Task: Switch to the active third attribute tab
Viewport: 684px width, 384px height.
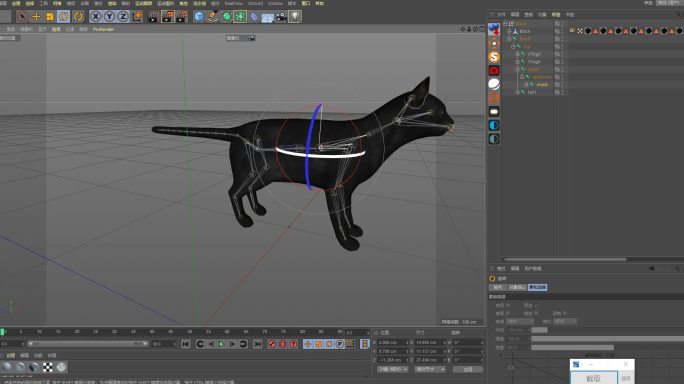Action: click(537, 287)
